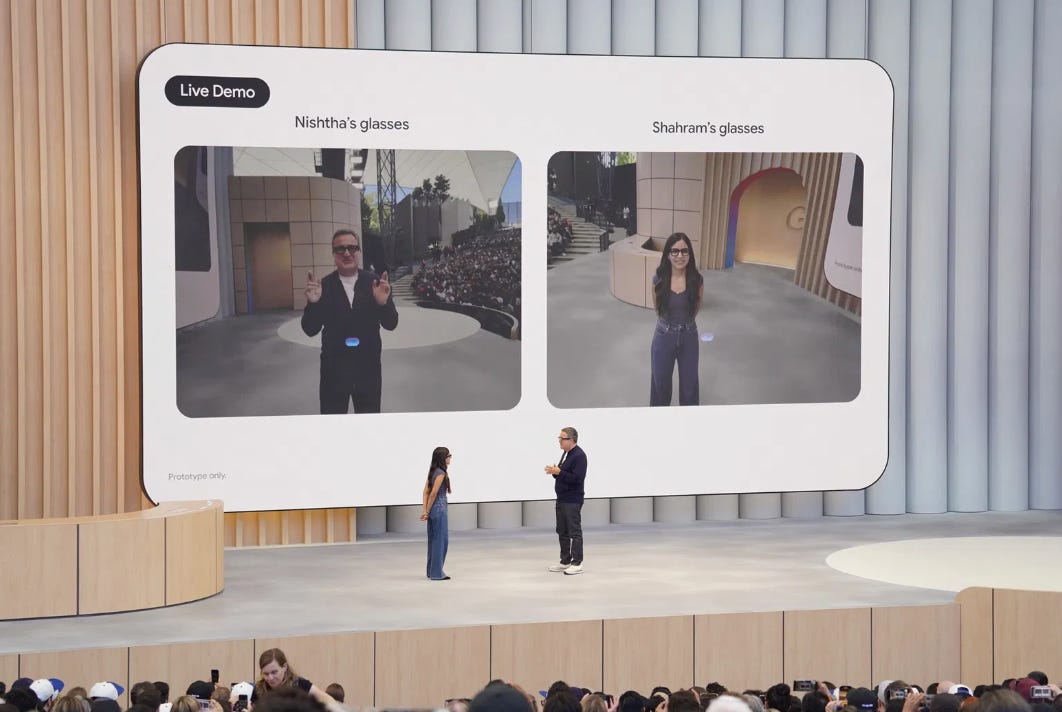Select the Nishtha's glasses video feed
The image size is (1062, 712).
click(348, 281)
